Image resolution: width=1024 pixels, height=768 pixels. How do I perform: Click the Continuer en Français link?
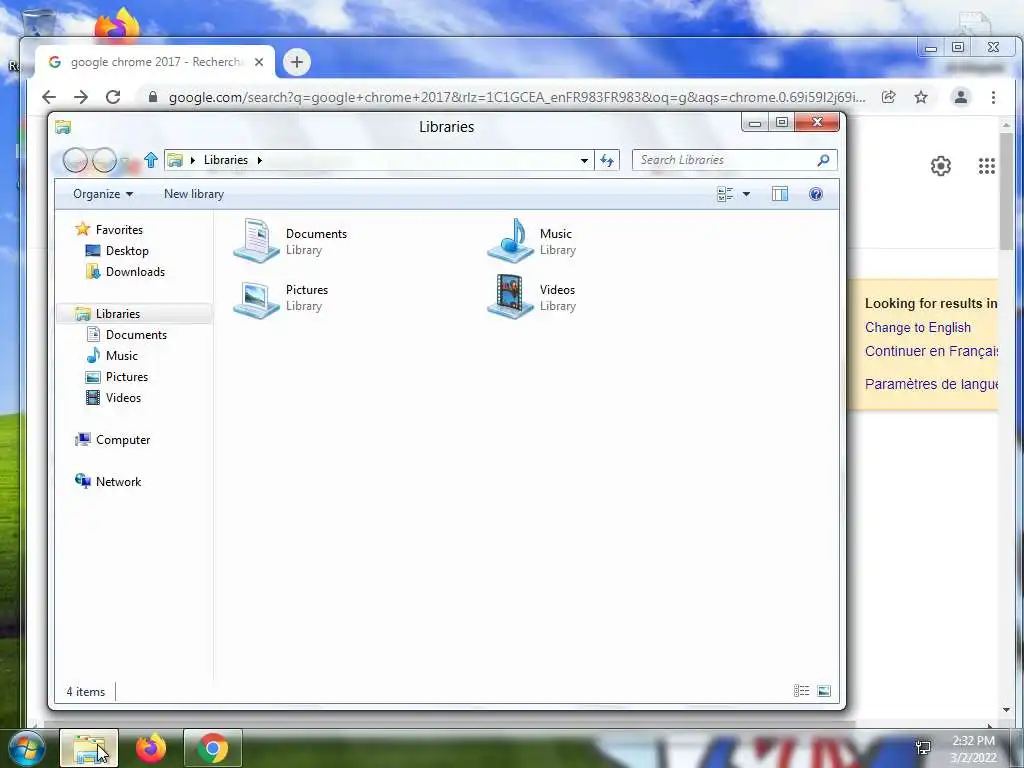pos(931,351)
